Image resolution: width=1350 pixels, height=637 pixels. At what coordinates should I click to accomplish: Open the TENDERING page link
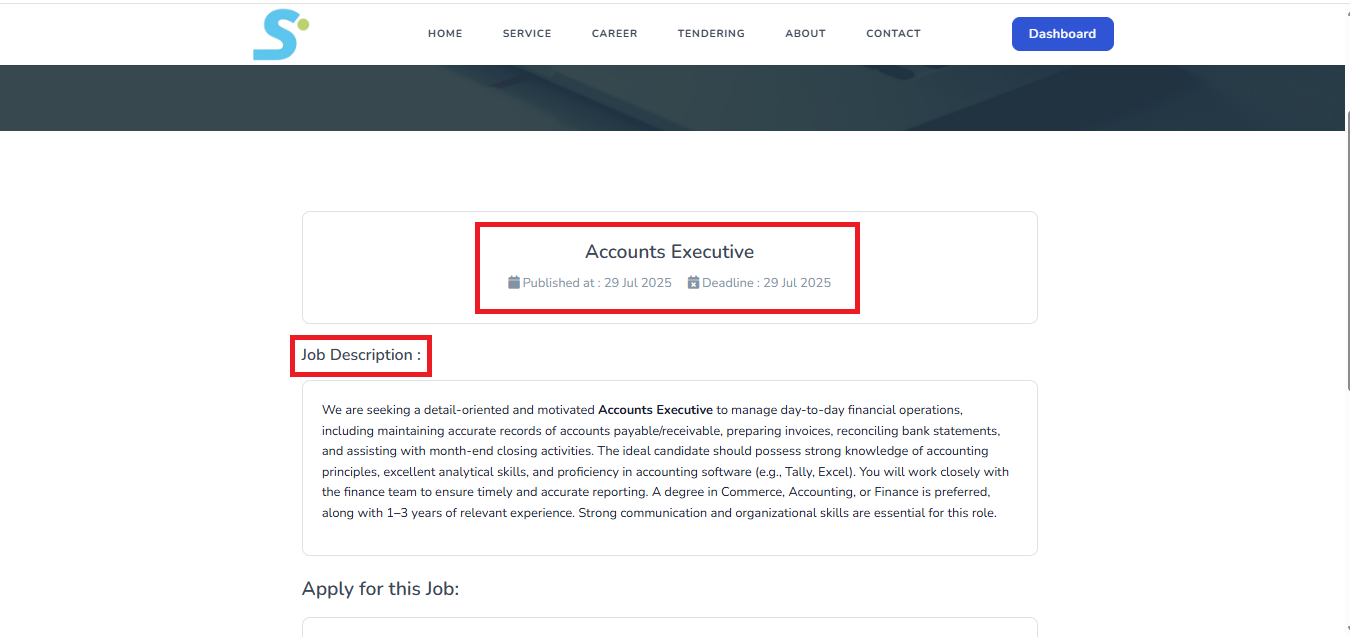tap(711, 34)
